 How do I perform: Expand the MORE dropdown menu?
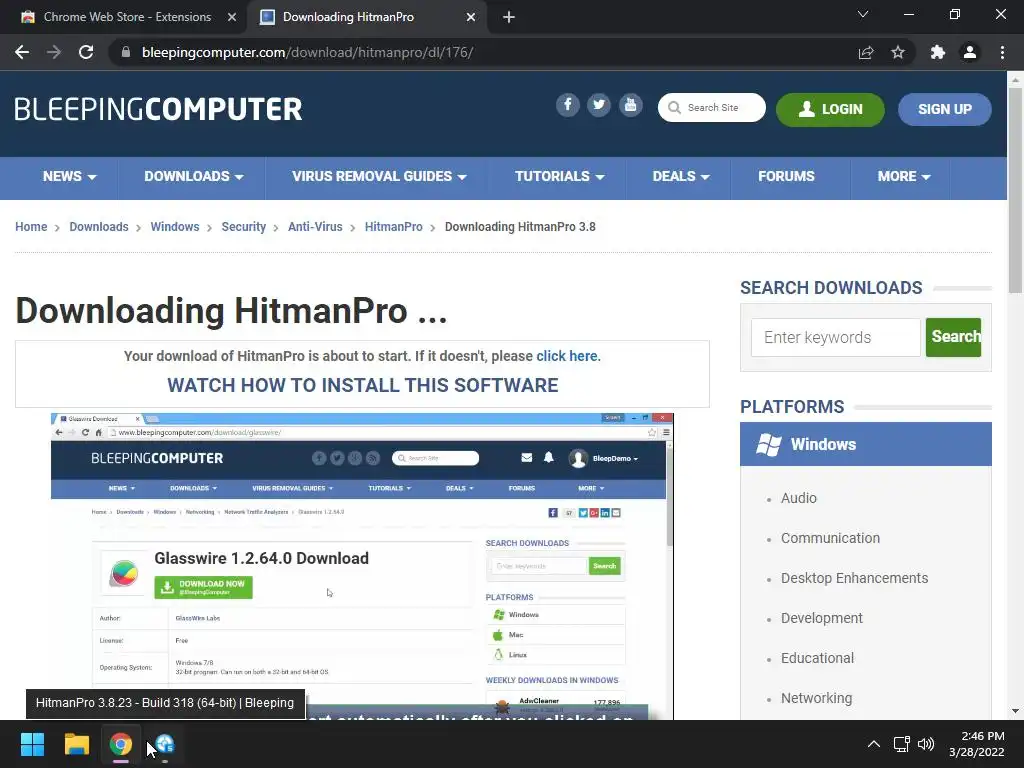coord(904,176)
